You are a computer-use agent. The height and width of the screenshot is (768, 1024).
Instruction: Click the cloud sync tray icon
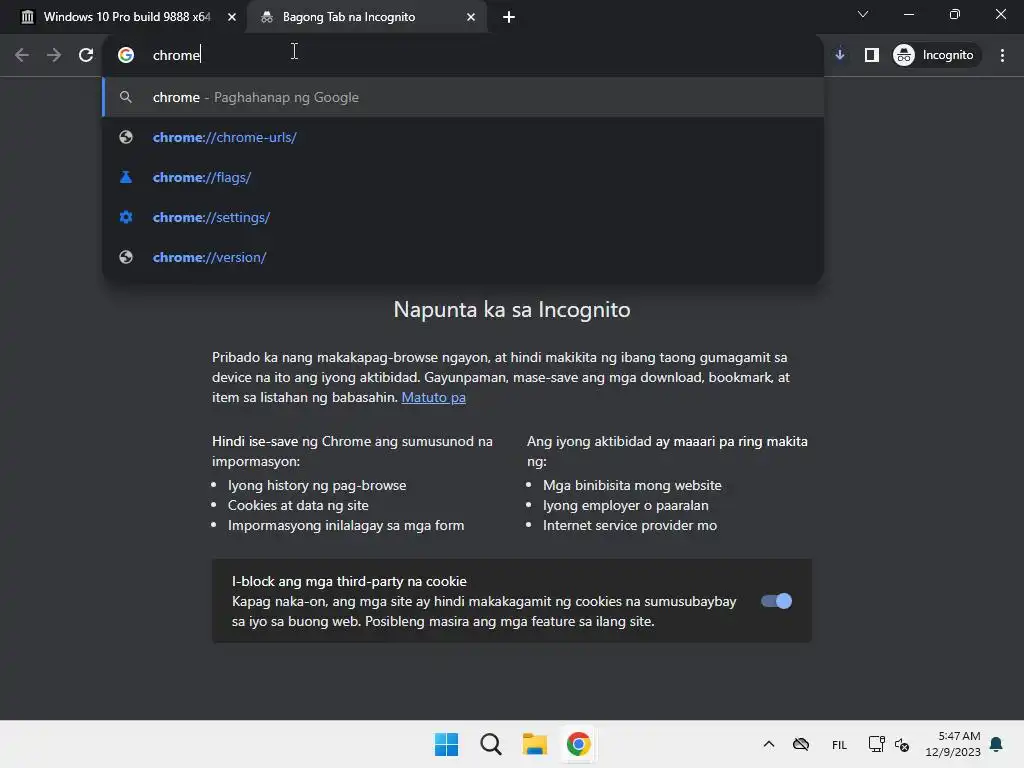click(801, 744)
